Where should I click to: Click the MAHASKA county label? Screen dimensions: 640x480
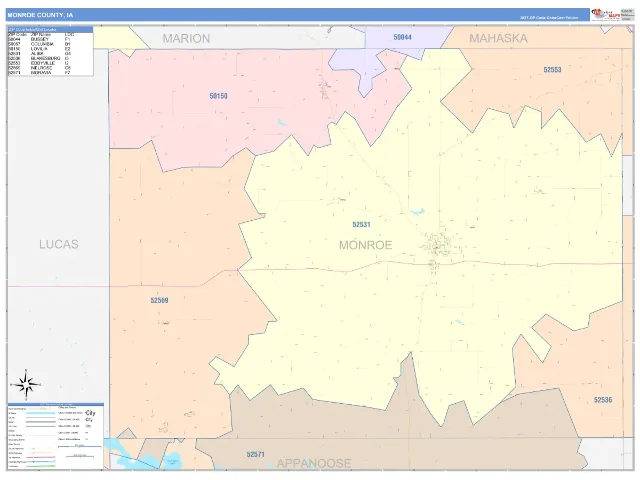(498, 38)
